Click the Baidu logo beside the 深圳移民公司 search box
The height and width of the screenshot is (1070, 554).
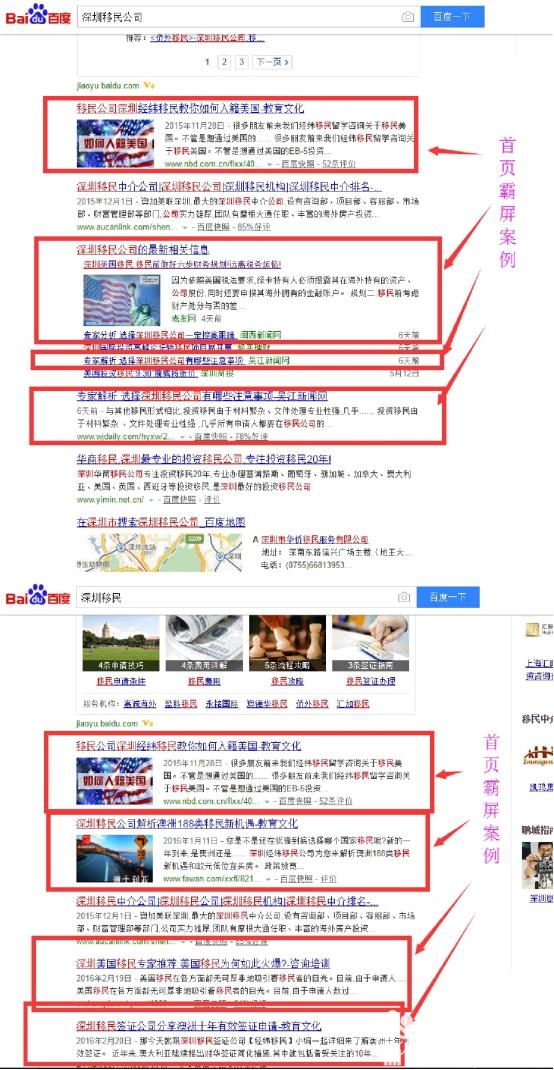(x=38, y=15)
